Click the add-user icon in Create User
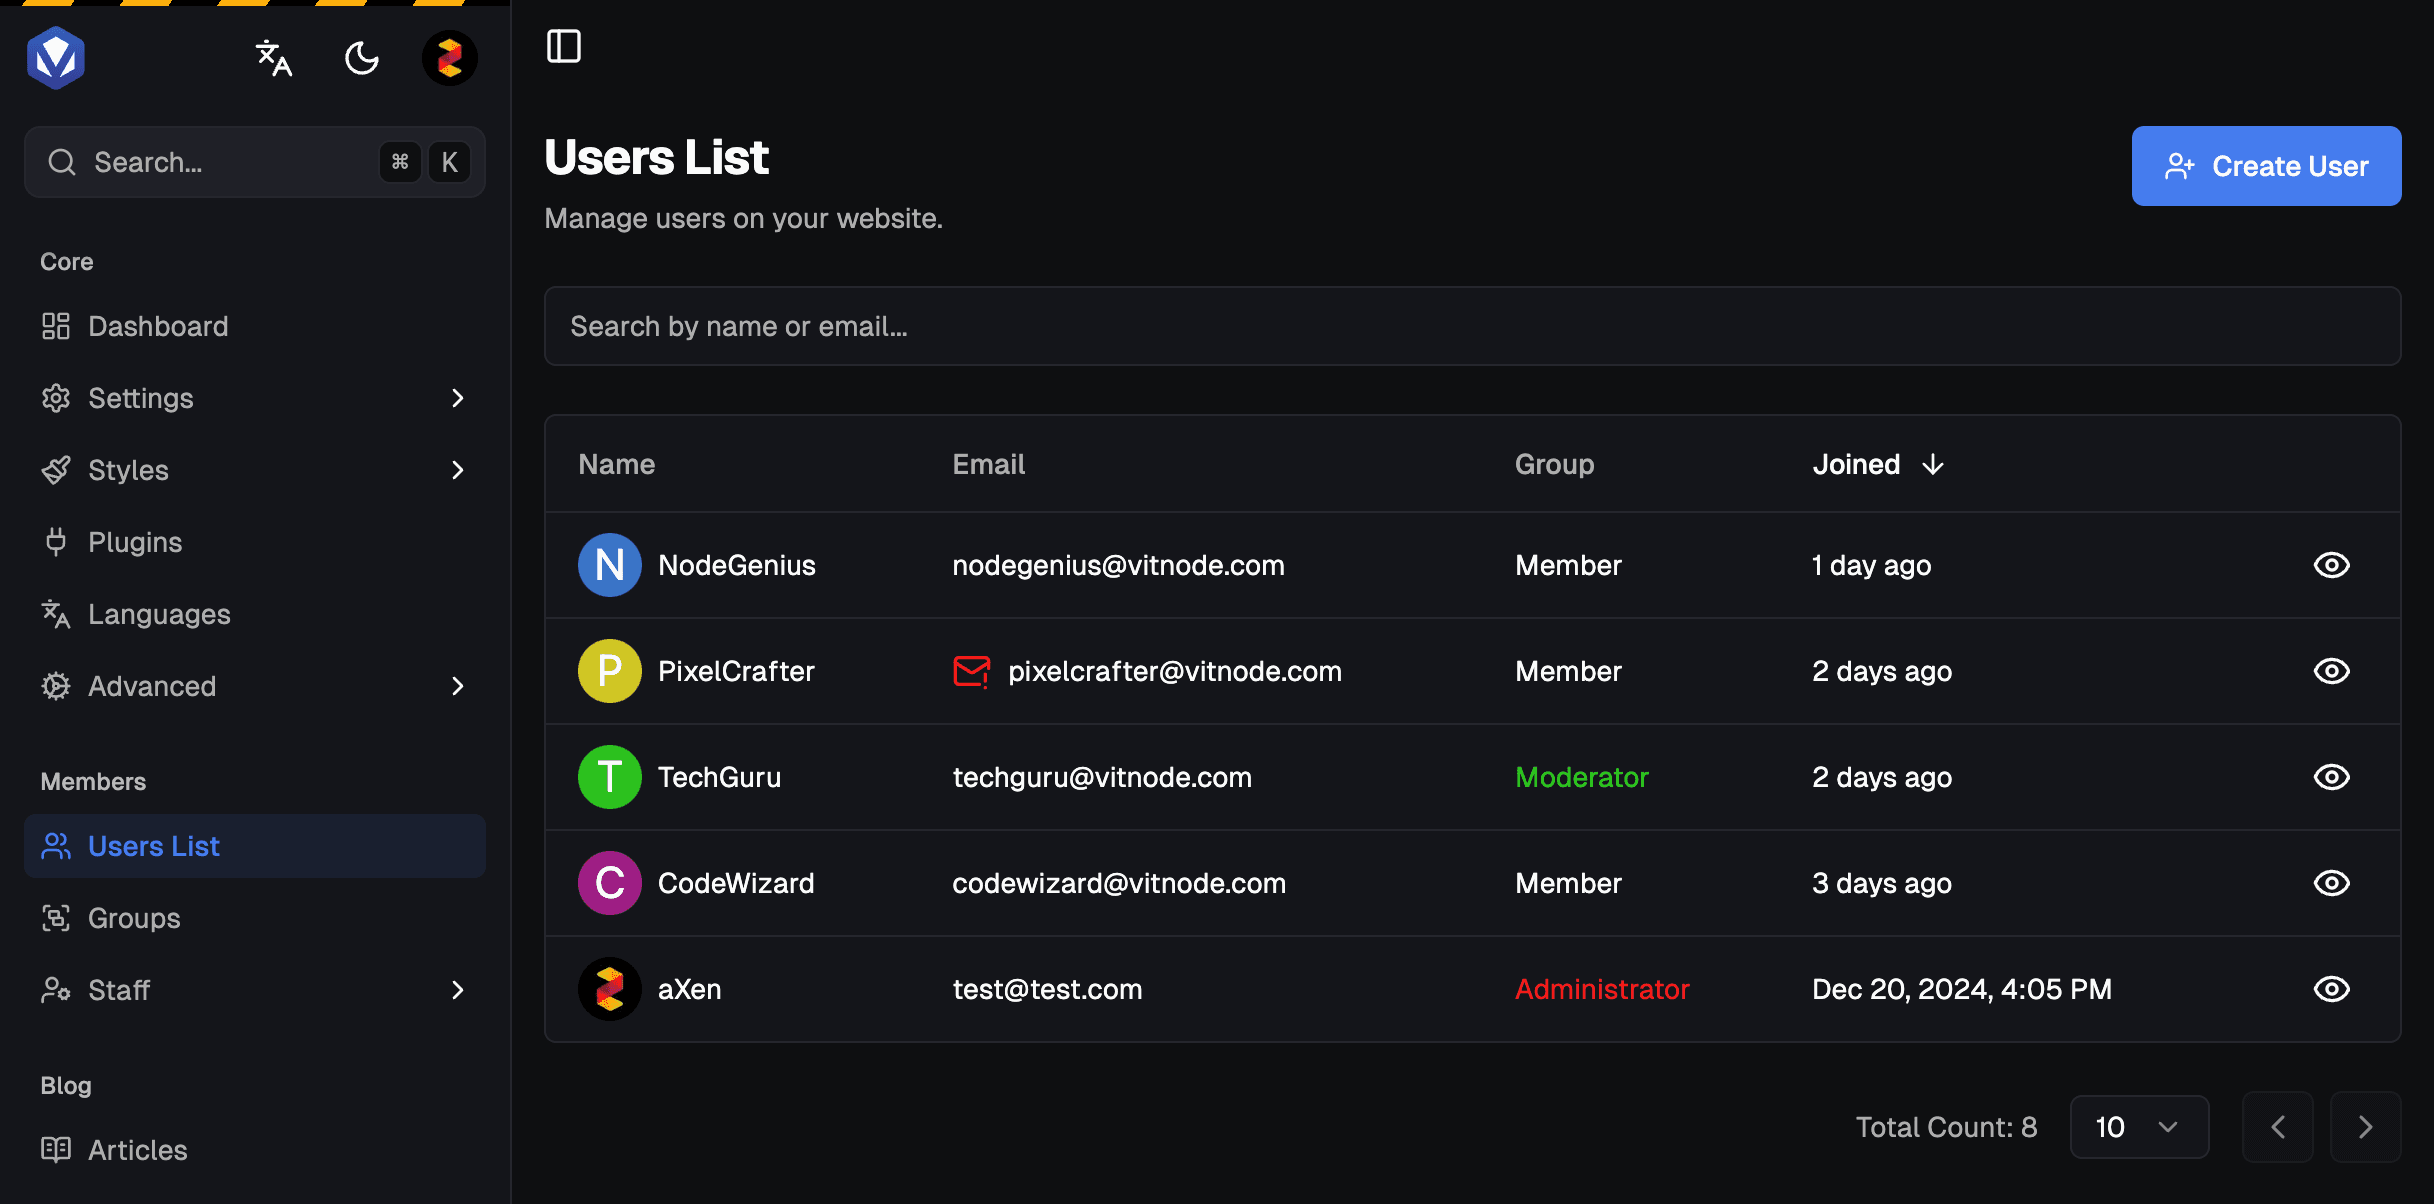Viewport: 2434px width, 1204px height. coord(2180,166)
